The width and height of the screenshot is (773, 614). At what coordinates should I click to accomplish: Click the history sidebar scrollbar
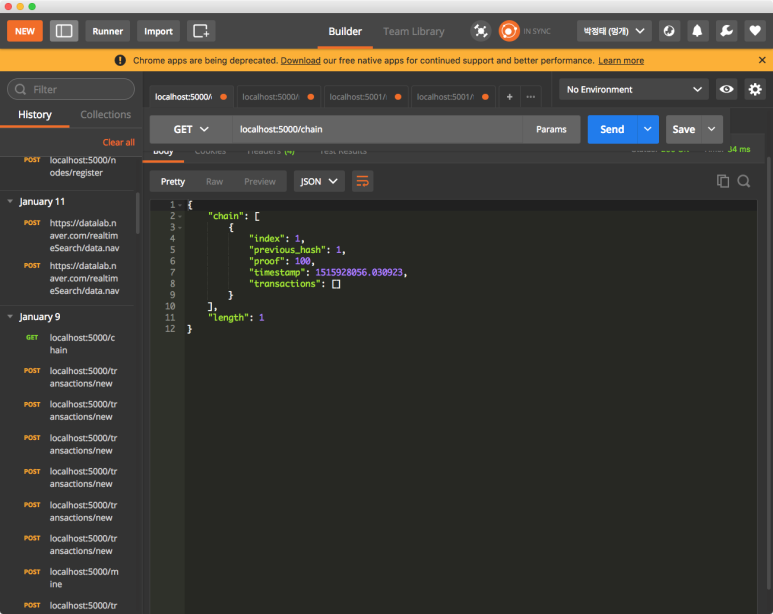138,213
